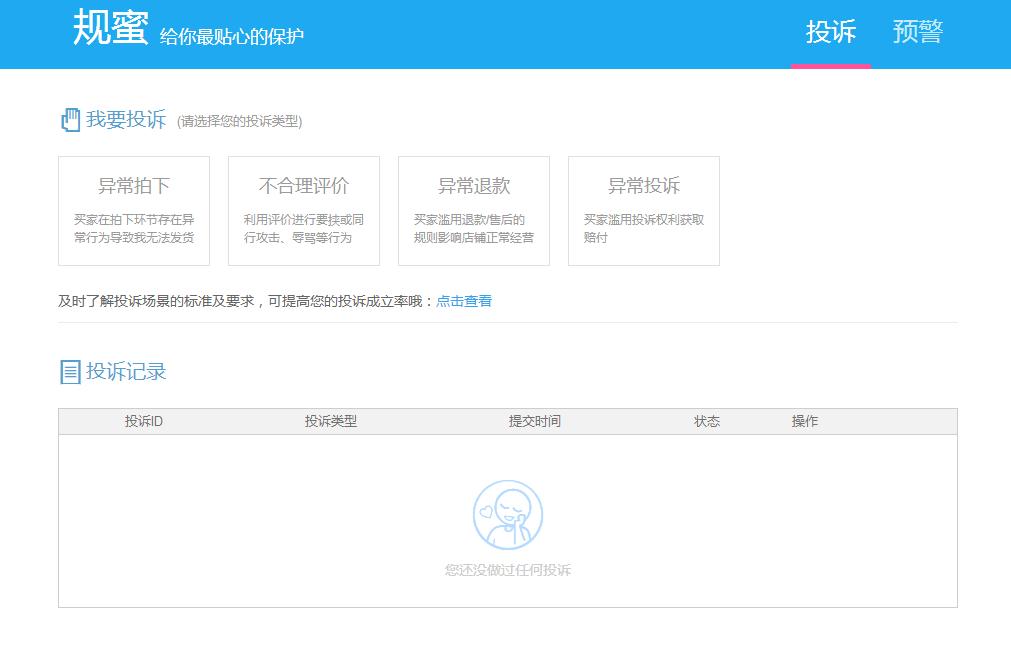This screenshot has width=1011, height=660.
Task: Select the 投诉 tab in the header
Action: (x=833, y=32)
